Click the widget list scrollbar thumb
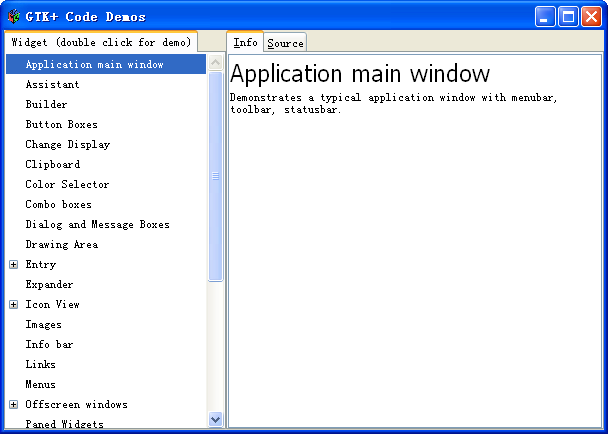 (x=216, y=176)
